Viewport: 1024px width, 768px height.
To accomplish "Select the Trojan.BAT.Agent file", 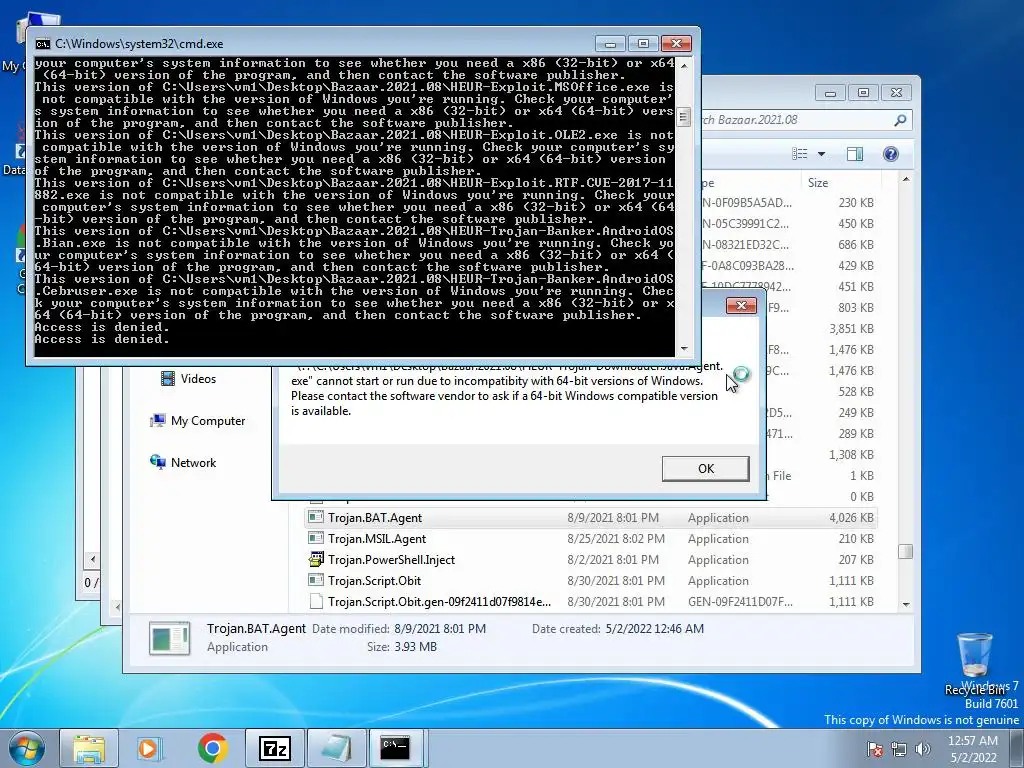I will pos(591,518).
